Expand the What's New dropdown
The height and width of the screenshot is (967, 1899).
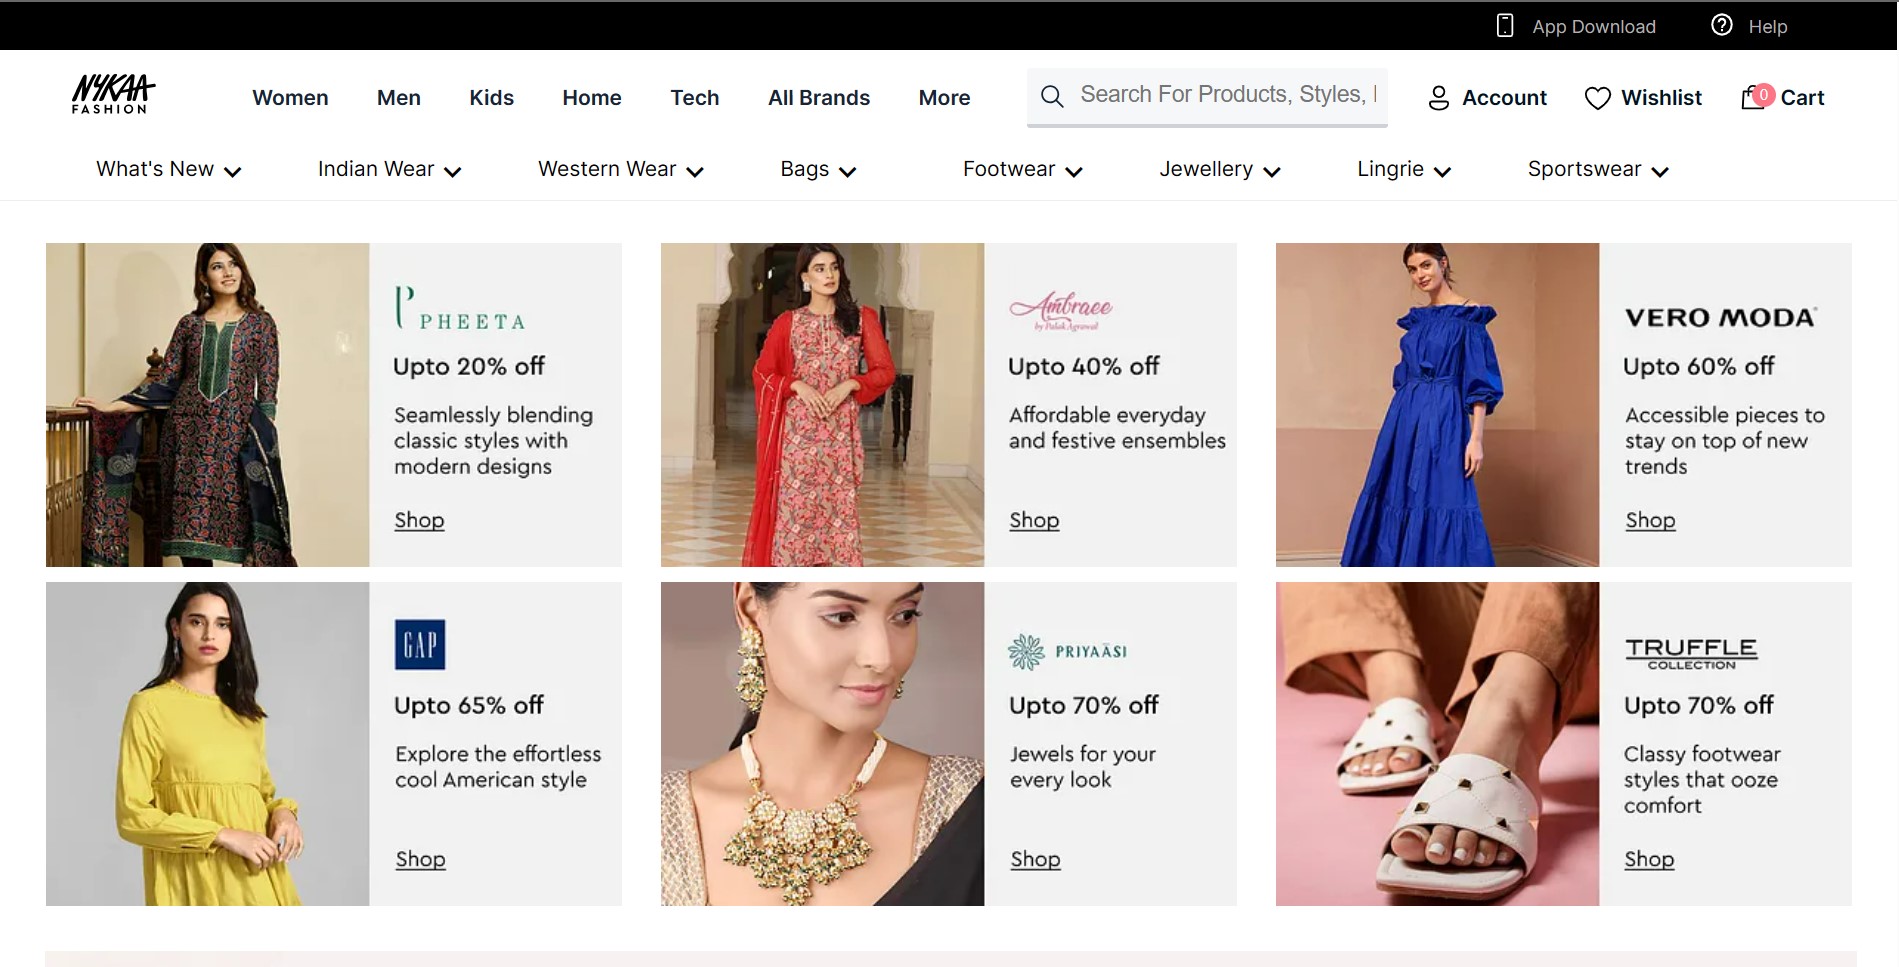(x=167, y=169)
